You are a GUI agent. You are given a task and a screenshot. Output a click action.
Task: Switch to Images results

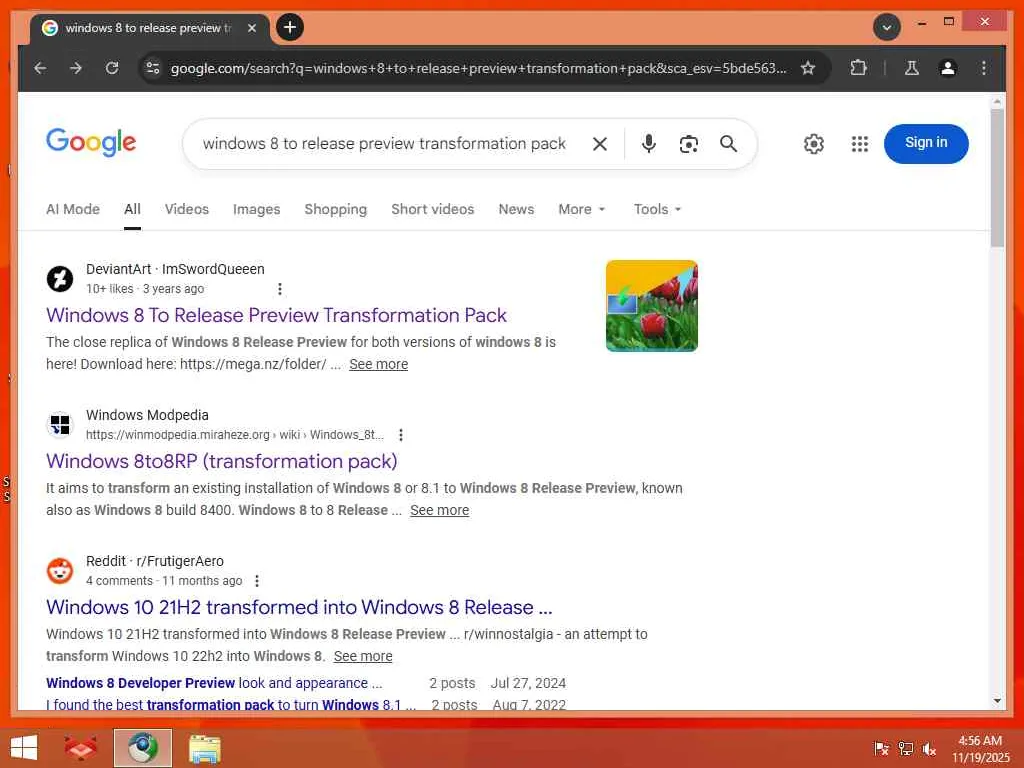tap(256, 209)
